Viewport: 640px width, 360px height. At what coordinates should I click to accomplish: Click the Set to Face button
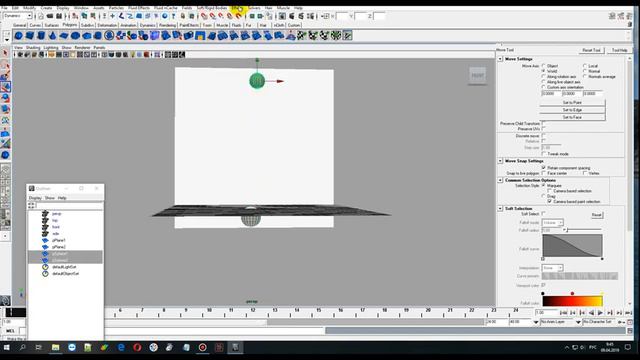pyautogui.click(x=572, y=117)
